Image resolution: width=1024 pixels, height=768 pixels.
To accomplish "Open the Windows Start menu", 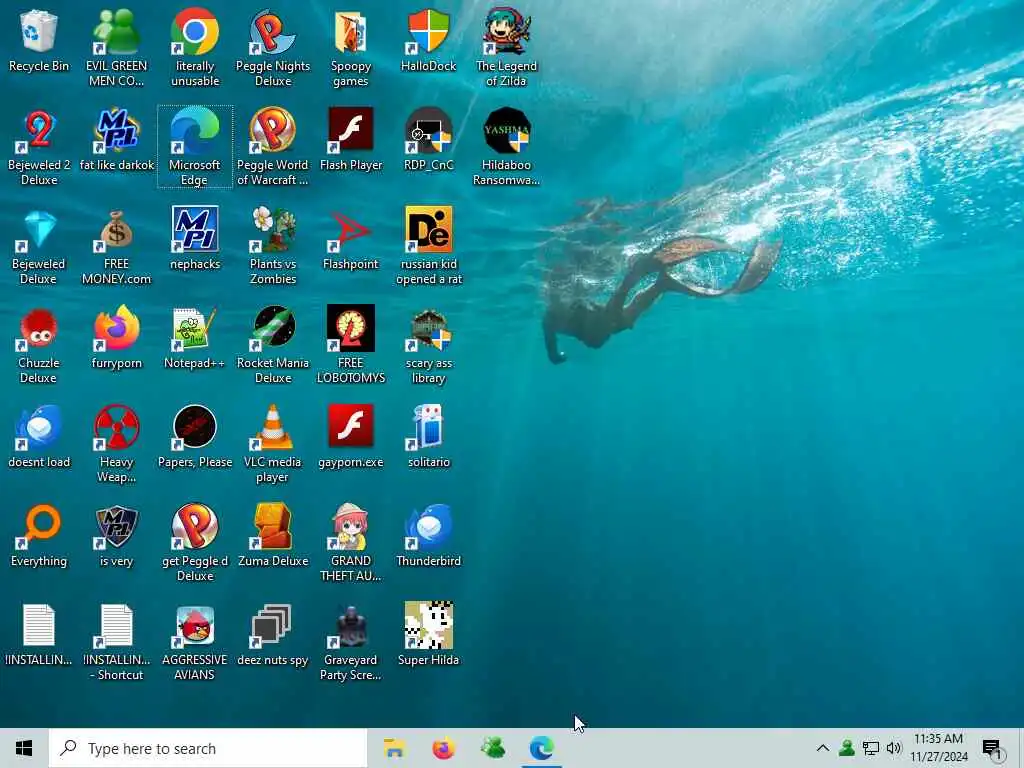I will [24, 748].
